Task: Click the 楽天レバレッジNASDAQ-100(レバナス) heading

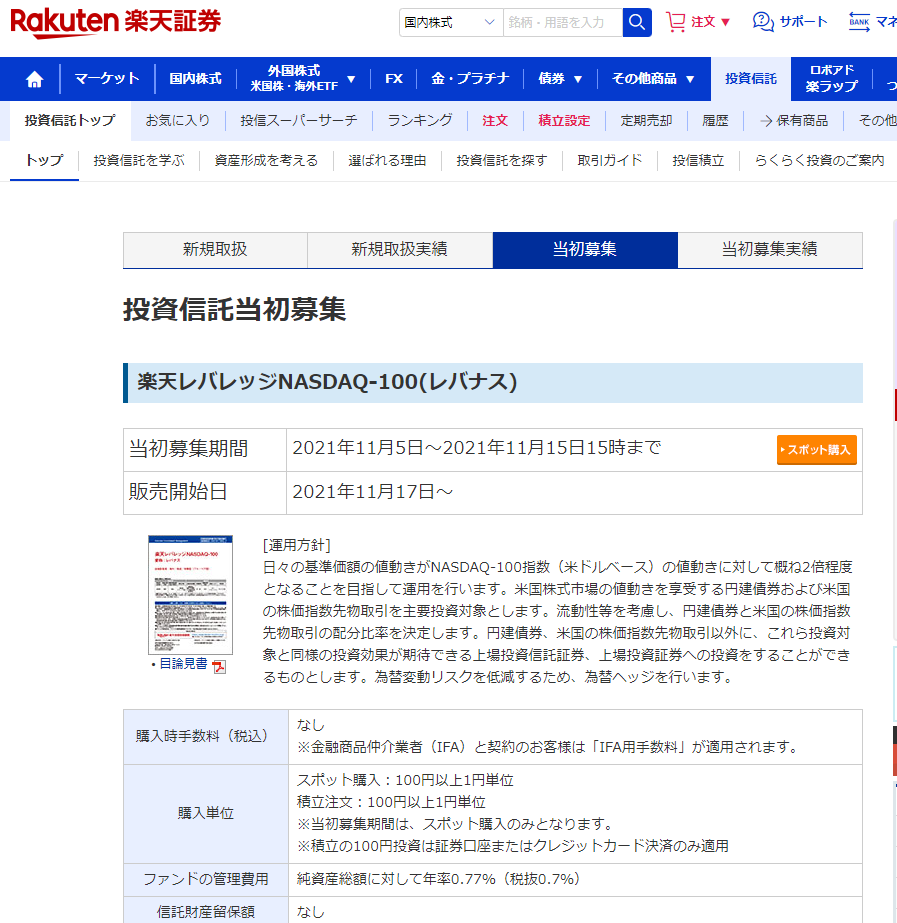Action: 327,382
